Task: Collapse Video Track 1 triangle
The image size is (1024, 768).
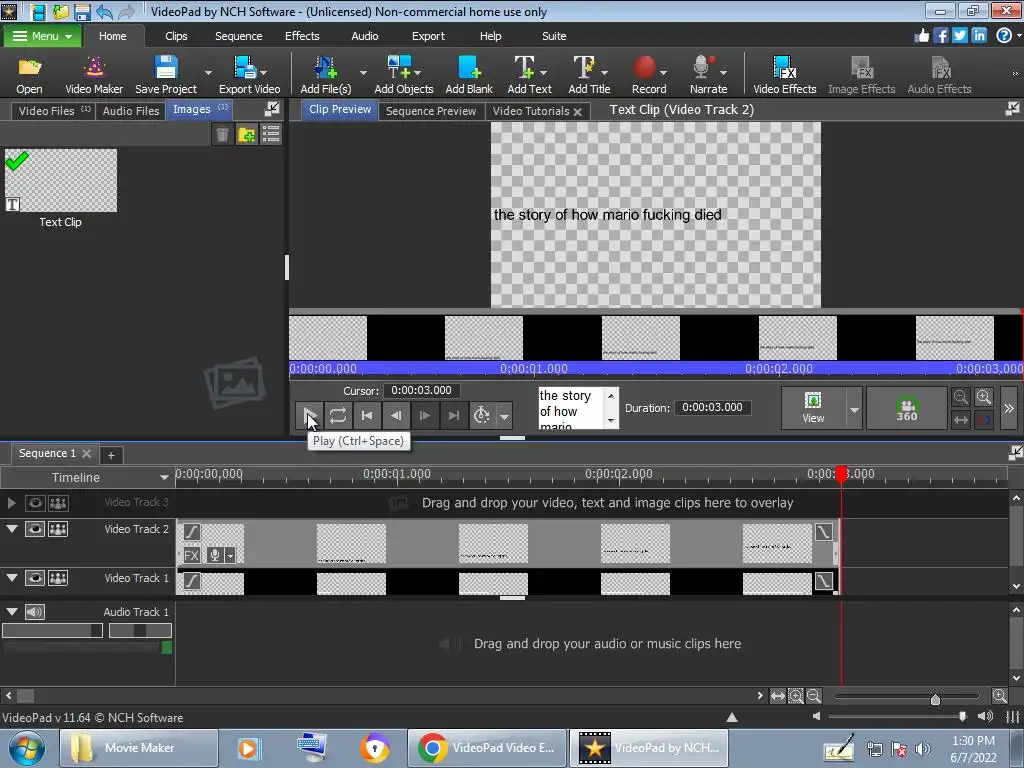Action: [12, 578]
